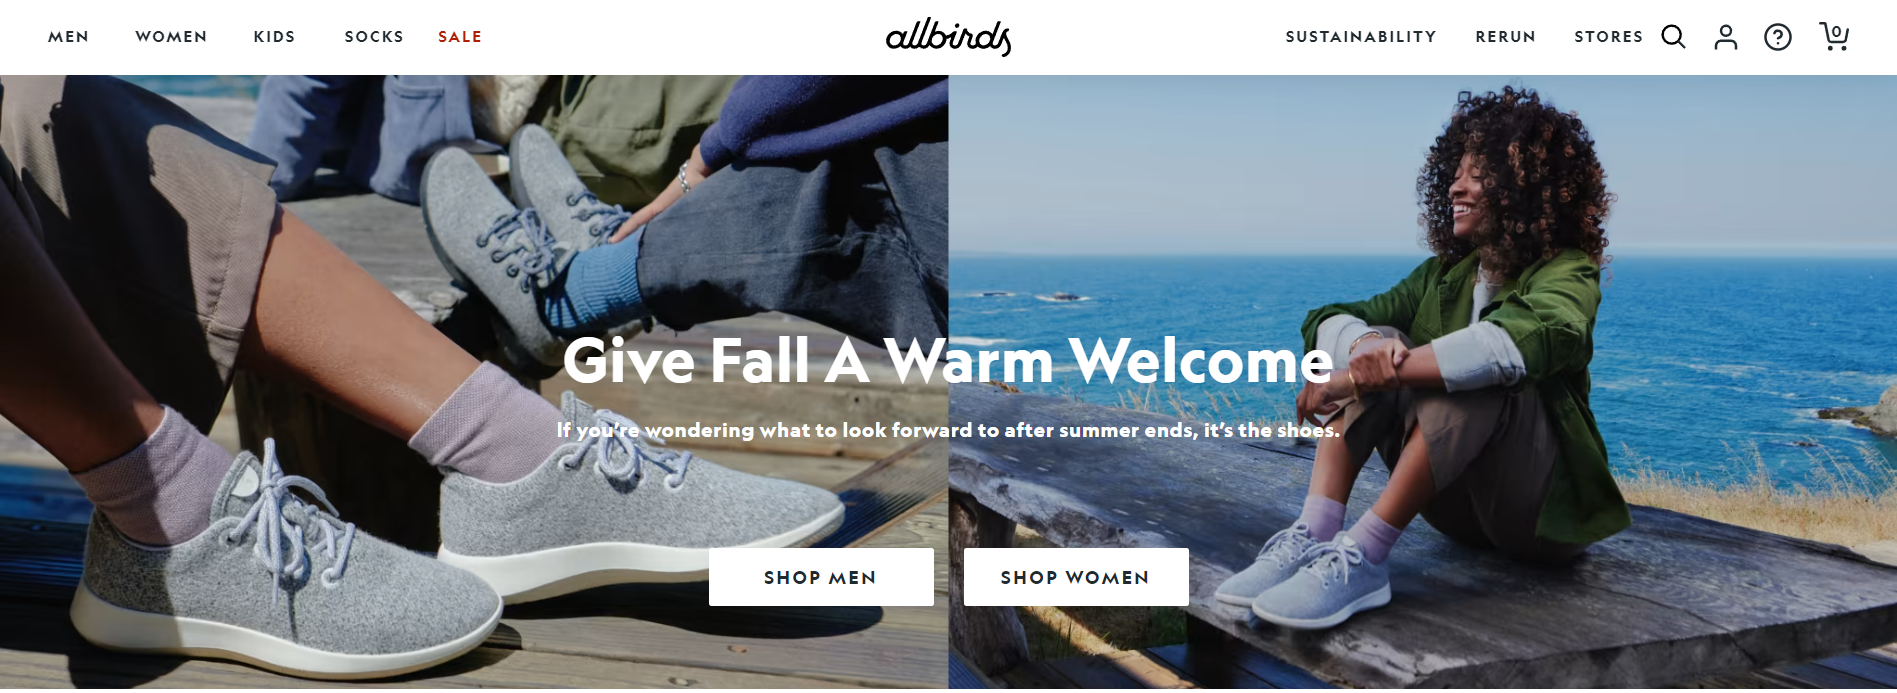Screen dimensions: 1897x693
Task: Click the SHOP MEN button
Action: tap(821, 577)
